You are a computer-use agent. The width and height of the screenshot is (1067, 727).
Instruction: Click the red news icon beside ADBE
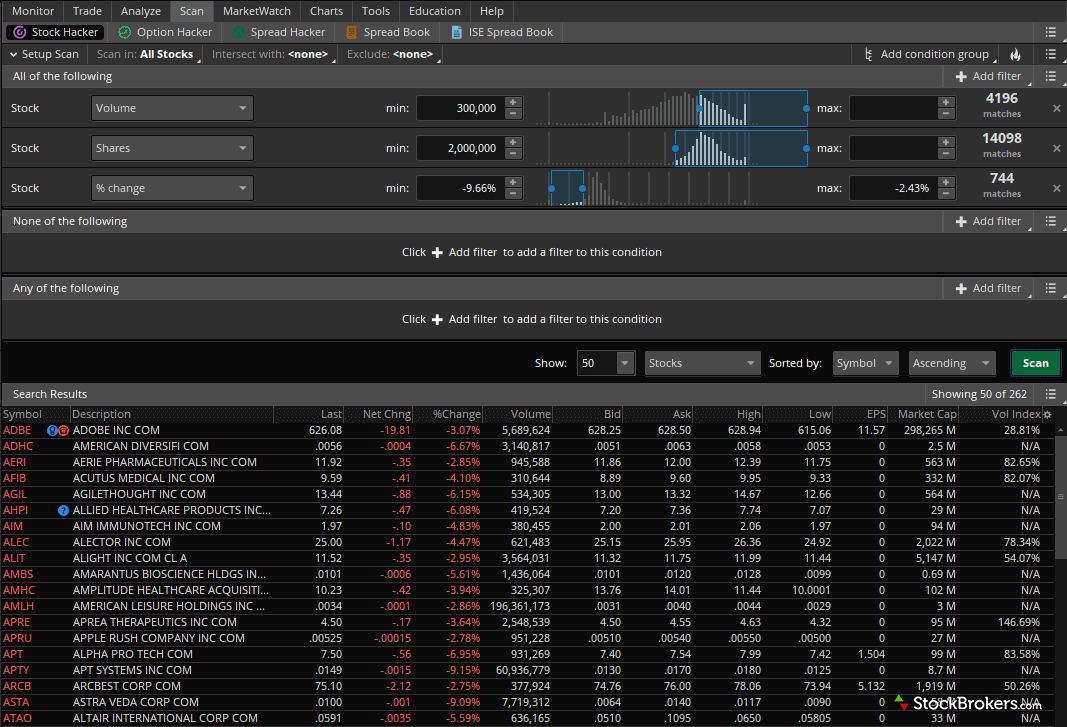pyautogui.click(x=63, y=430)
